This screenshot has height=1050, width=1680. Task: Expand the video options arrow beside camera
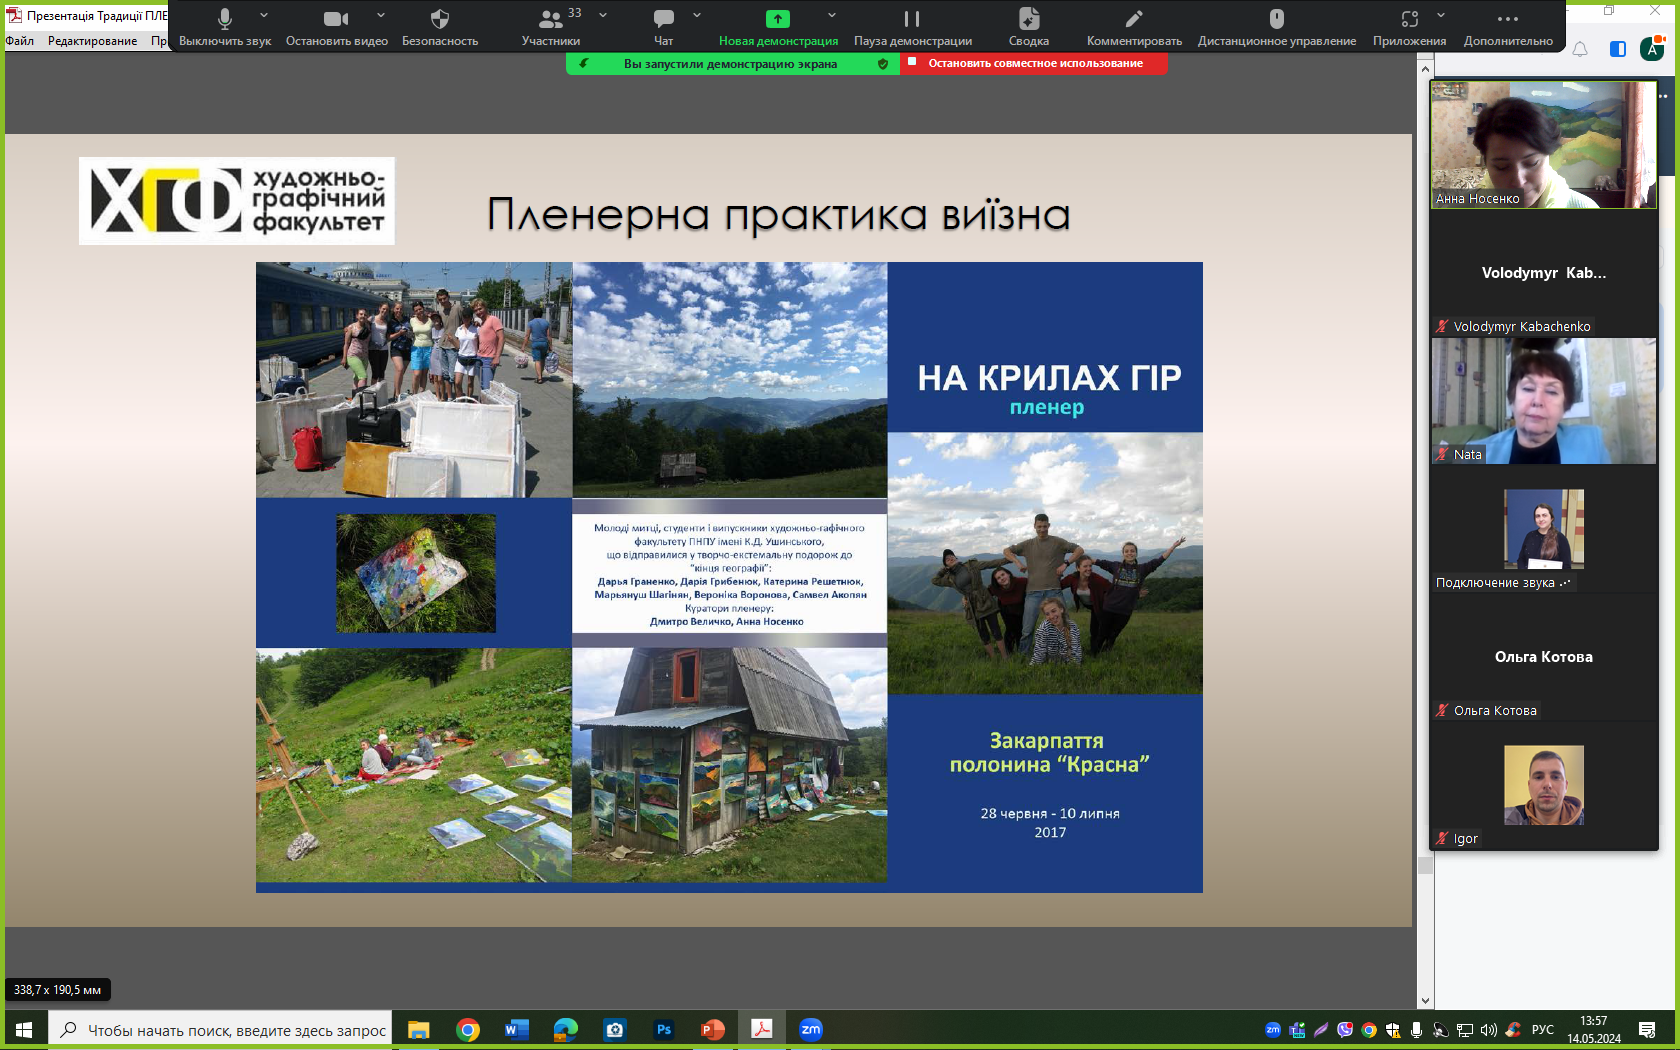pos(381,15)
